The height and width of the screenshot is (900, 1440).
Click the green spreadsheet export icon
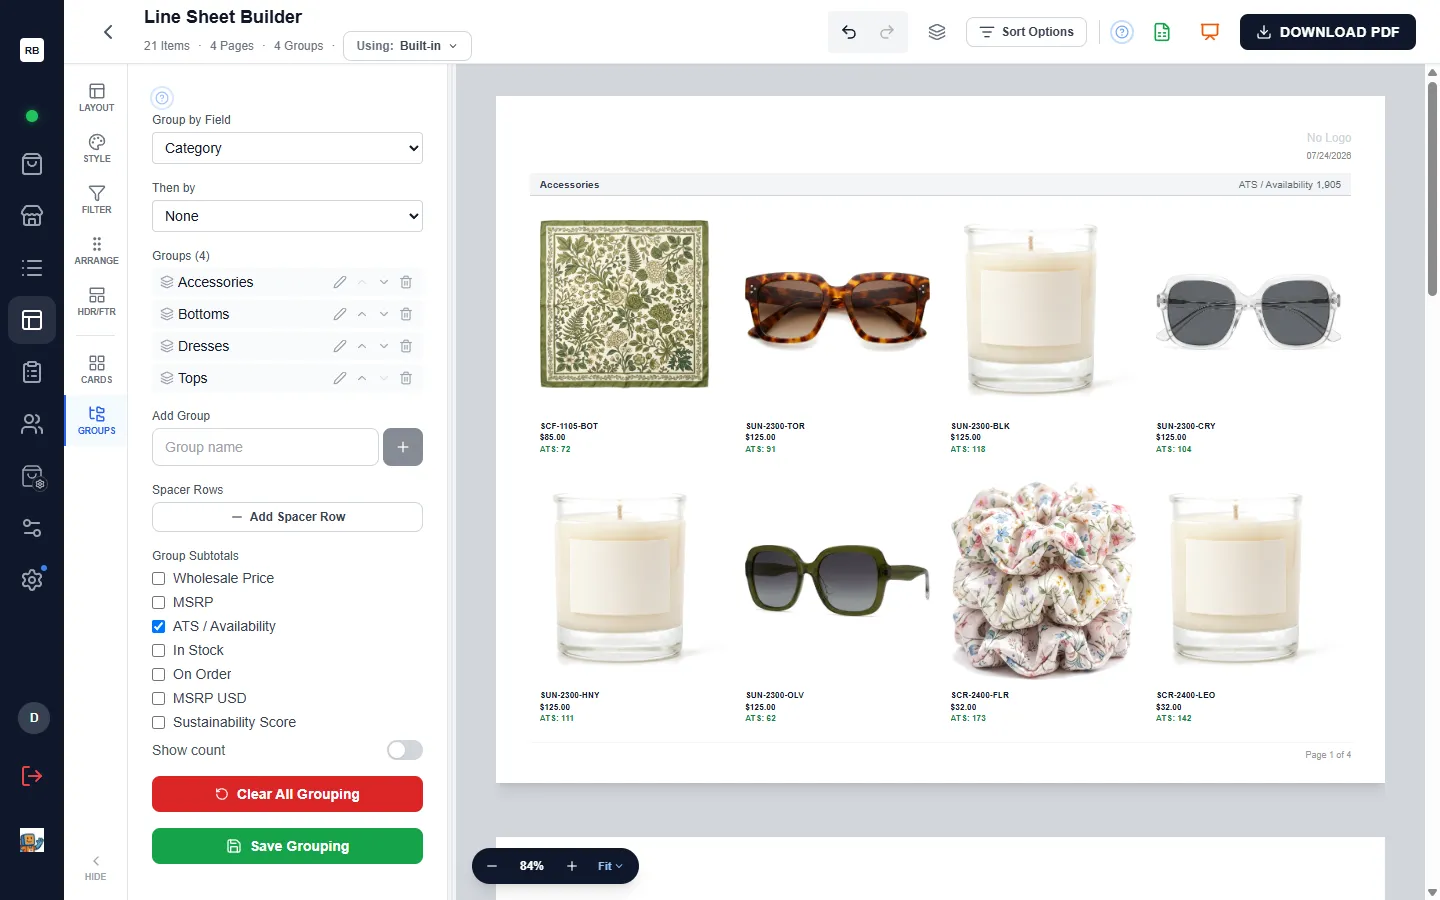click(1162, 32)
